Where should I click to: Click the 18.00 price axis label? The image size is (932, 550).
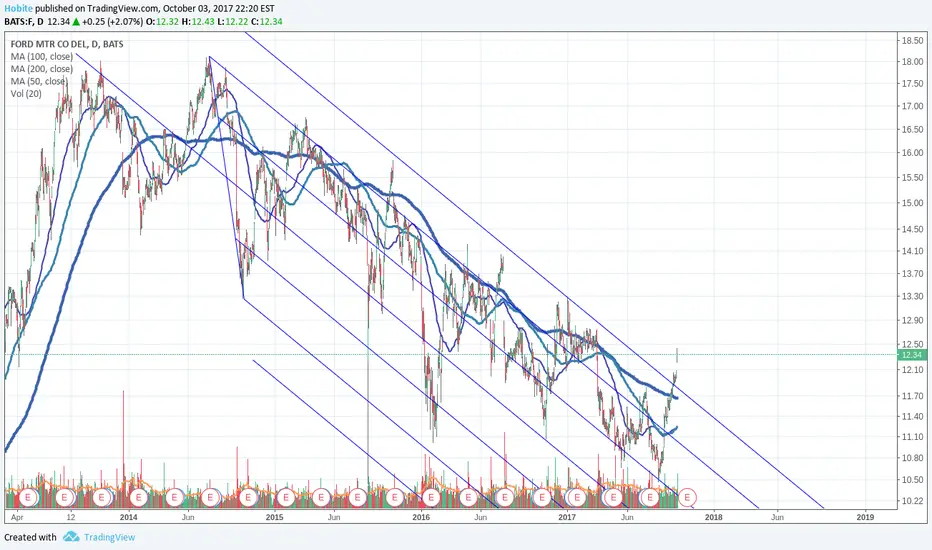tap(912, 62)
